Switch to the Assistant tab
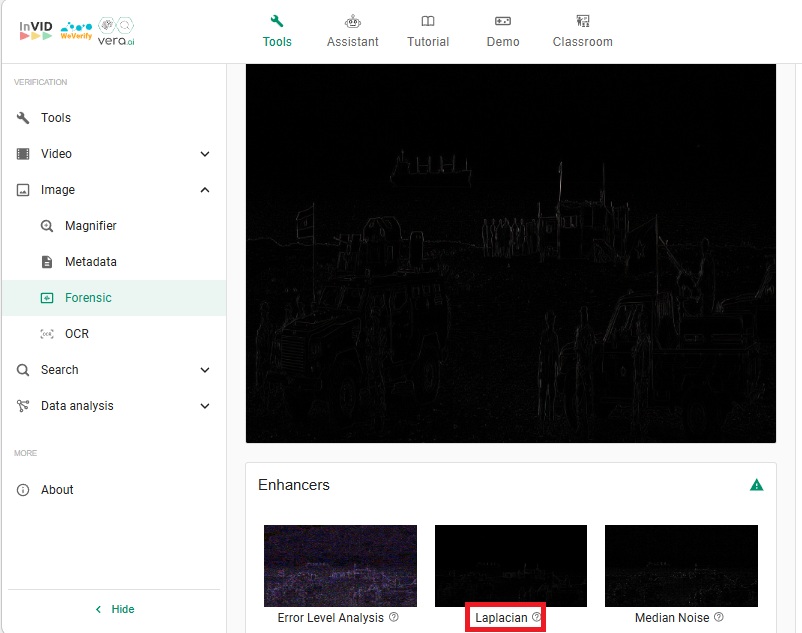This screenshot has width=802, height=633. (352, 31)
